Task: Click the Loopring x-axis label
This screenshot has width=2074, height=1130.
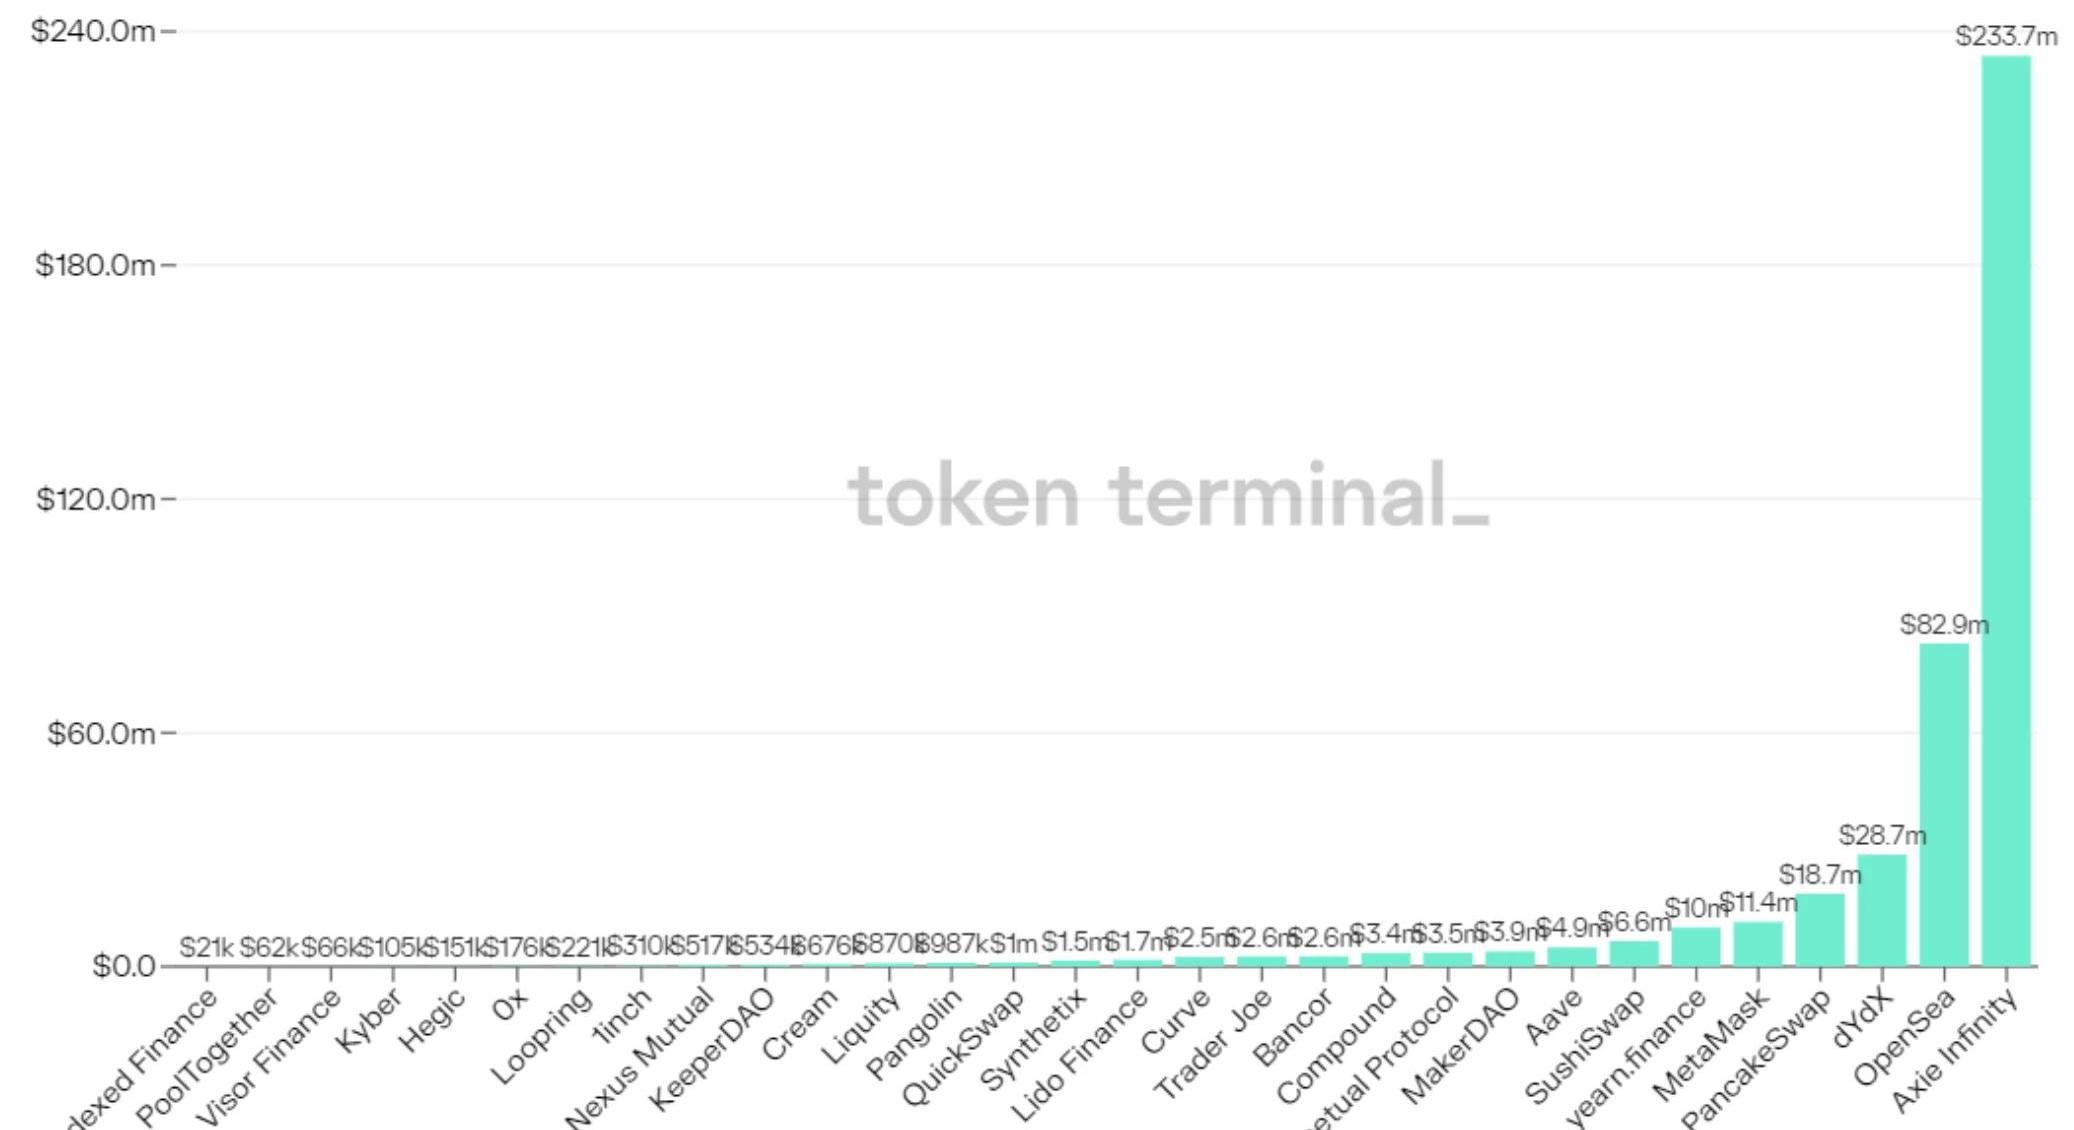Action: (541, 1037)
